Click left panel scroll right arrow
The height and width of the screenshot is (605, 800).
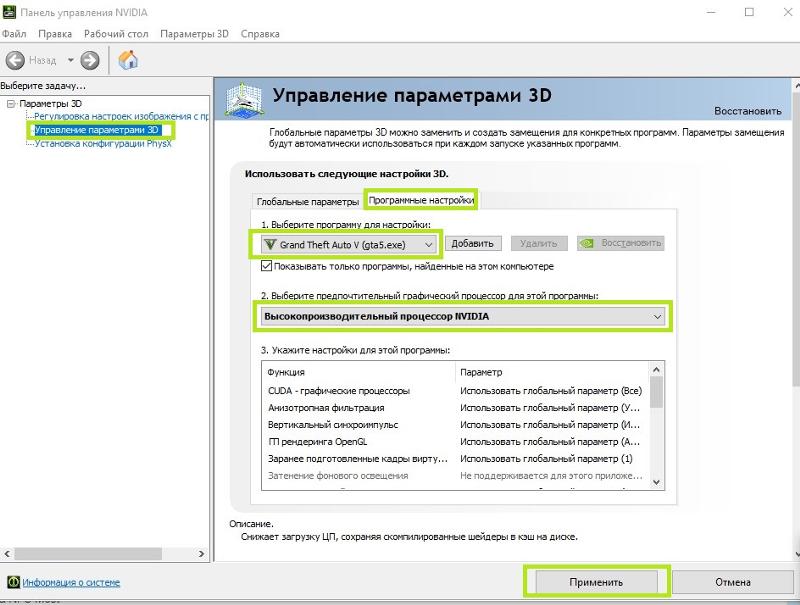pyautogui.click(x=201, y=553)
